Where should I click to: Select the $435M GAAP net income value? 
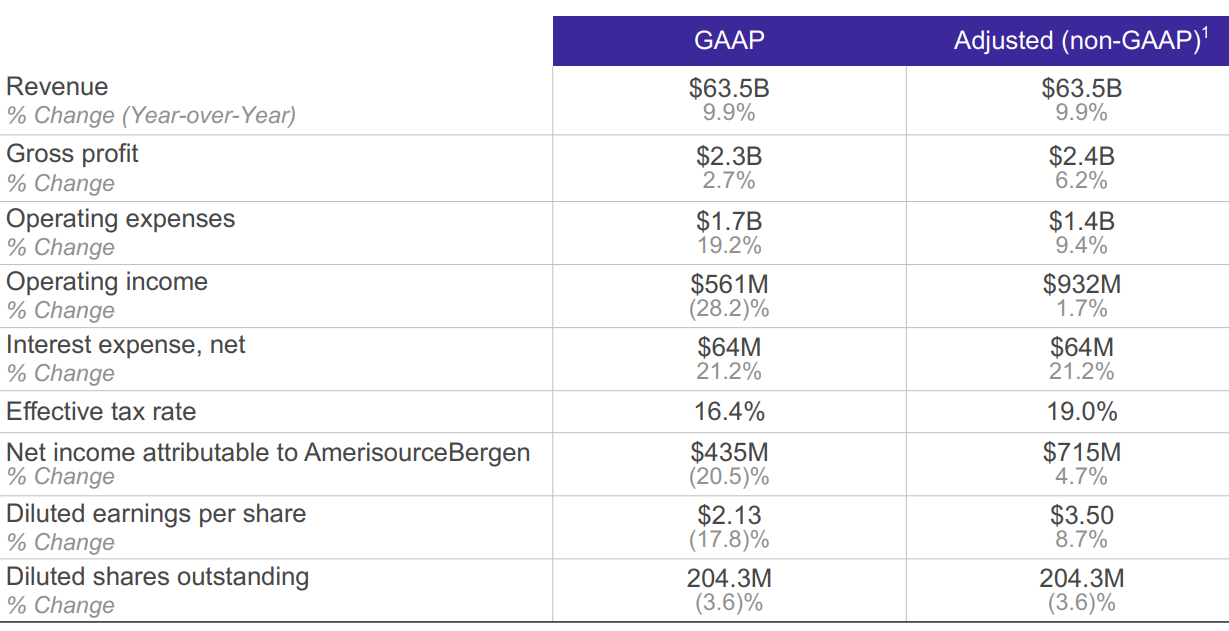[729, 453]
